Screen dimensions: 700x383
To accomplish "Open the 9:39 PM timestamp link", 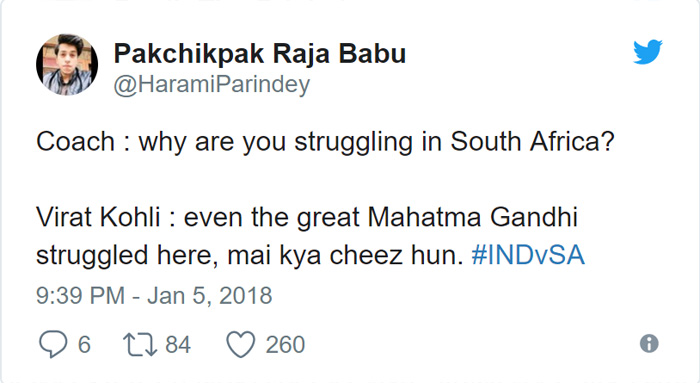I will coord(80,296).
